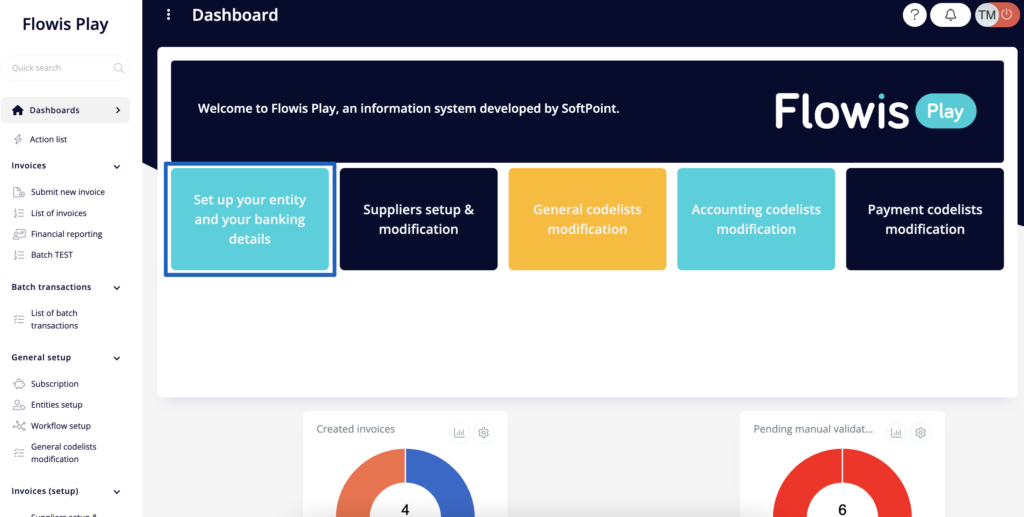
Task: Click Payment codelists modification tile
Action: pos(925,219)
